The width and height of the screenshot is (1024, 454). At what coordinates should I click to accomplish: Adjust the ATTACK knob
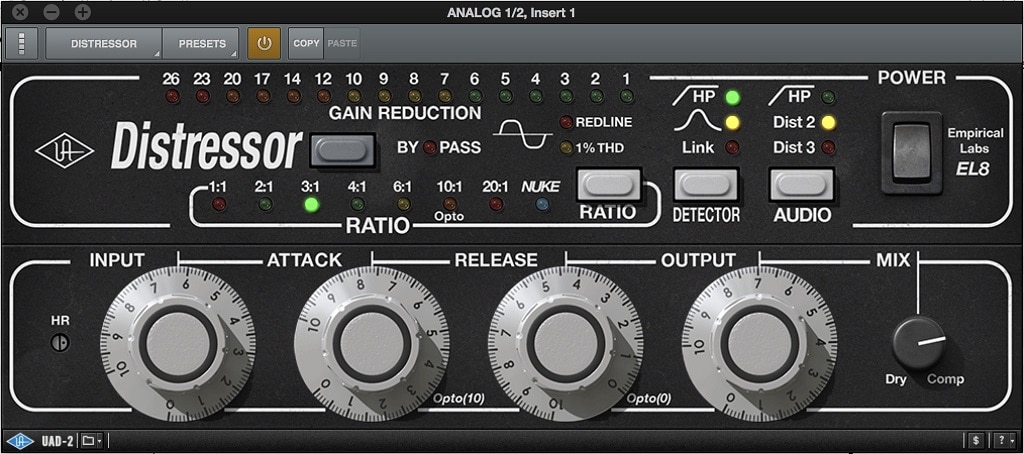tap(371, 343)
